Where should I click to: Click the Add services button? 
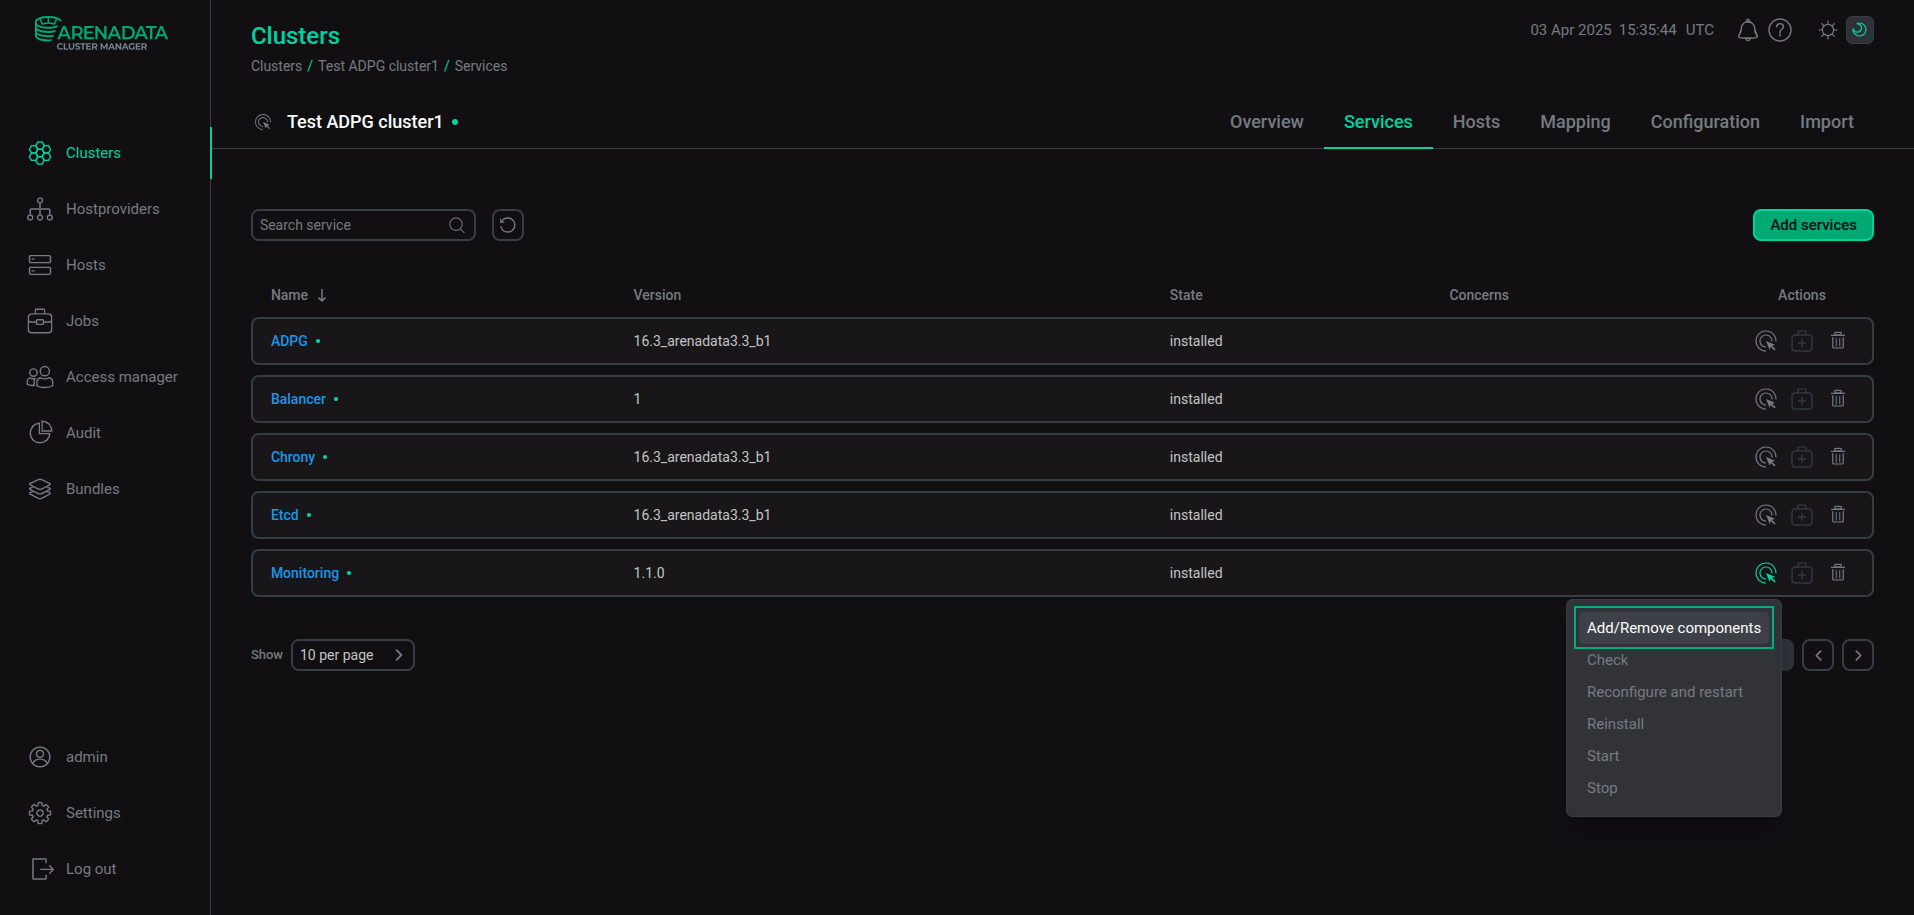point(1813,225)
